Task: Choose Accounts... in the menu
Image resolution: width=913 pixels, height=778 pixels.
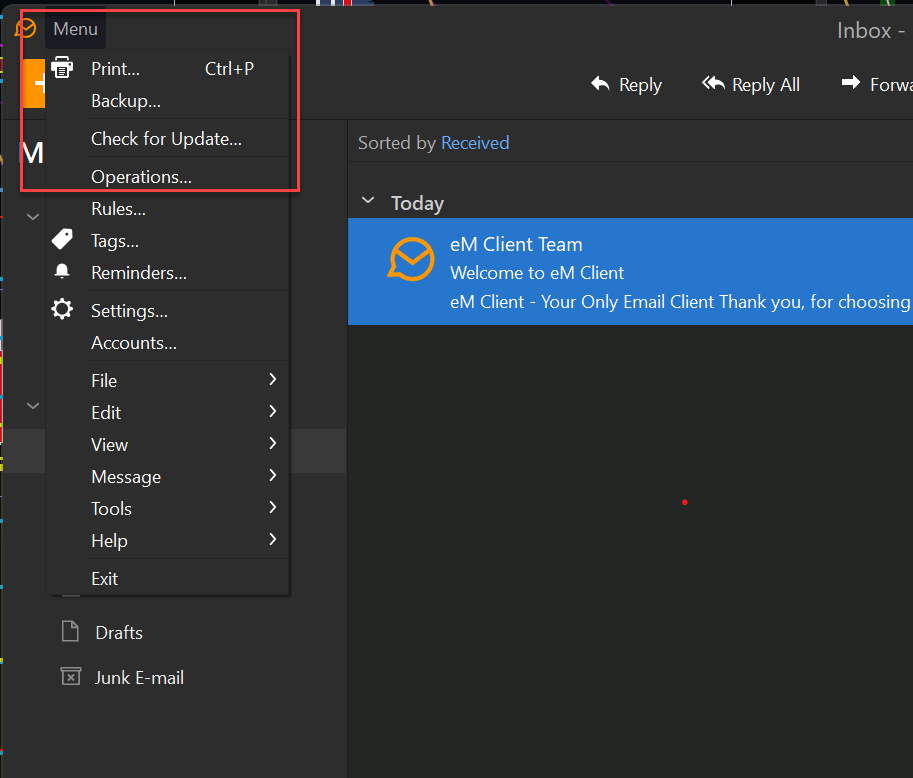Action: point(167,343)
